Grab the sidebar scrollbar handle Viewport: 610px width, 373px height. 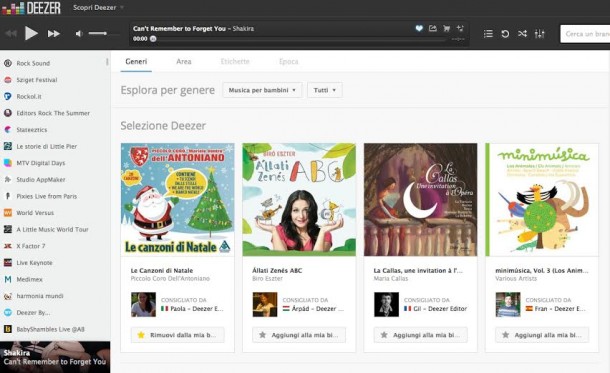click(x=107, y=61)
